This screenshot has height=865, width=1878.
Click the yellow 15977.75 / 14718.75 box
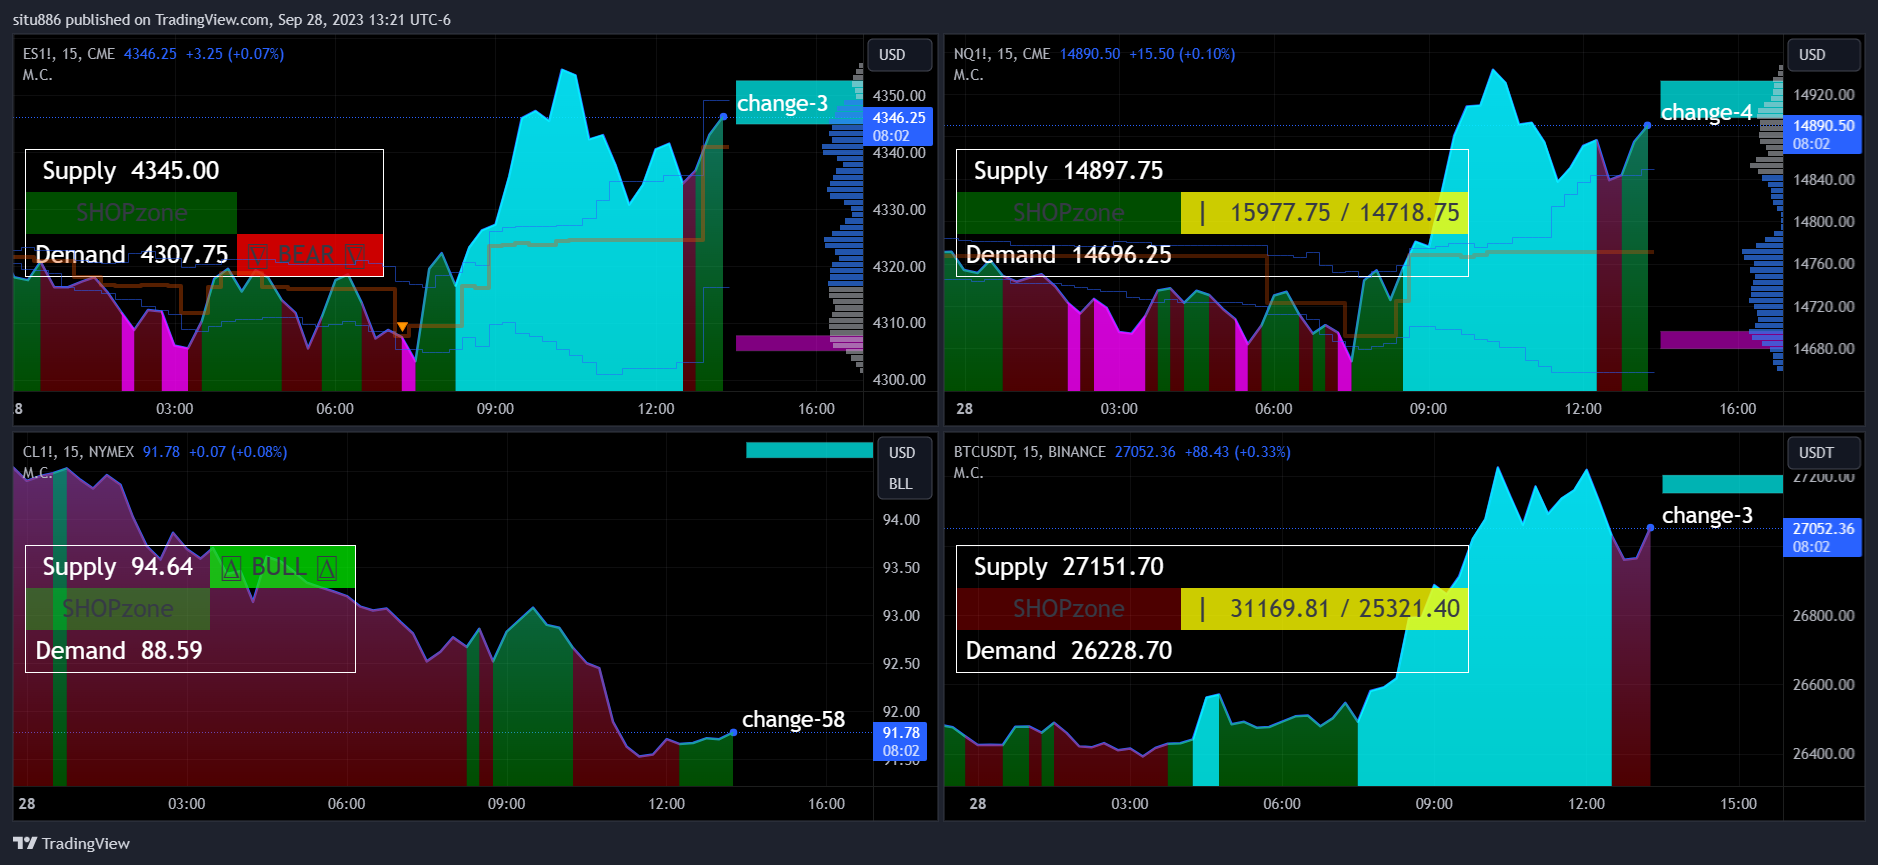point(1324,213)
